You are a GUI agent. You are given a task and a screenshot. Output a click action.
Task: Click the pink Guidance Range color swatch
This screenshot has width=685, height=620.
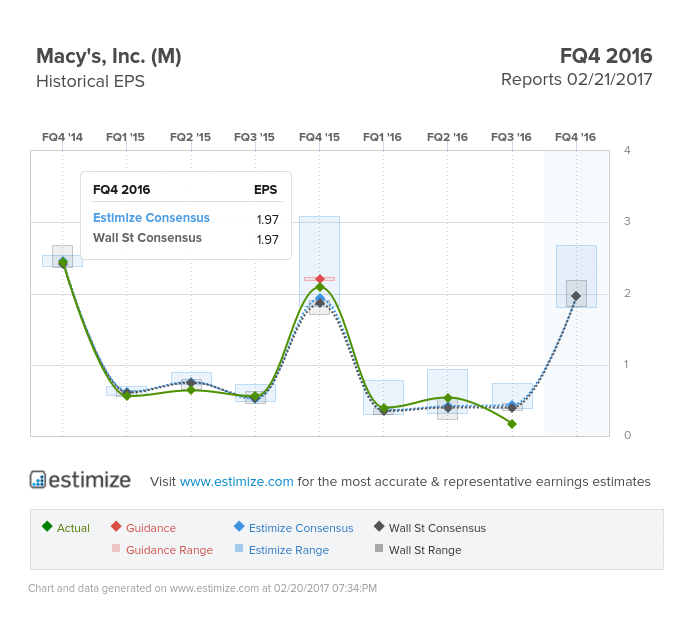[x=116, y=548]
